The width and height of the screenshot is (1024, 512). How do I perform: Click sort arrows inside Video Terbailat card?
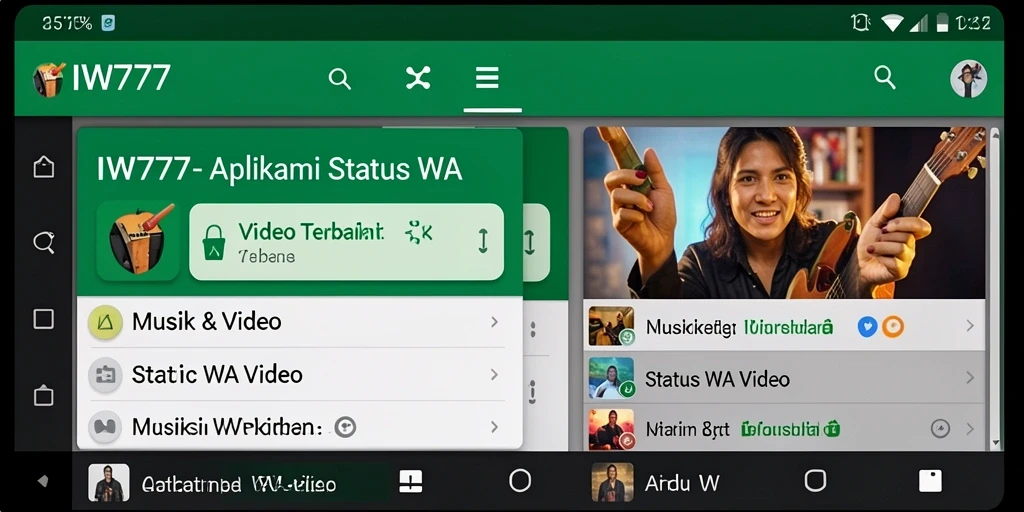483,242
